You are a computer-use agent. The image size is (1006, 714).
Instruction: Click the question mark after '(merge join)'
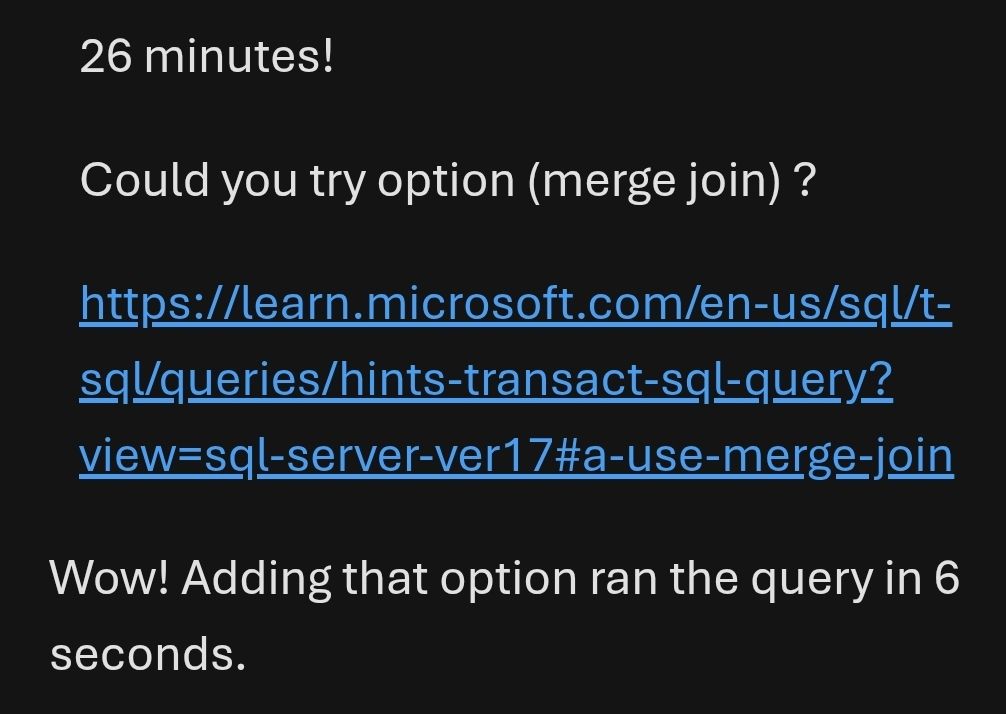tap(805, 180)
